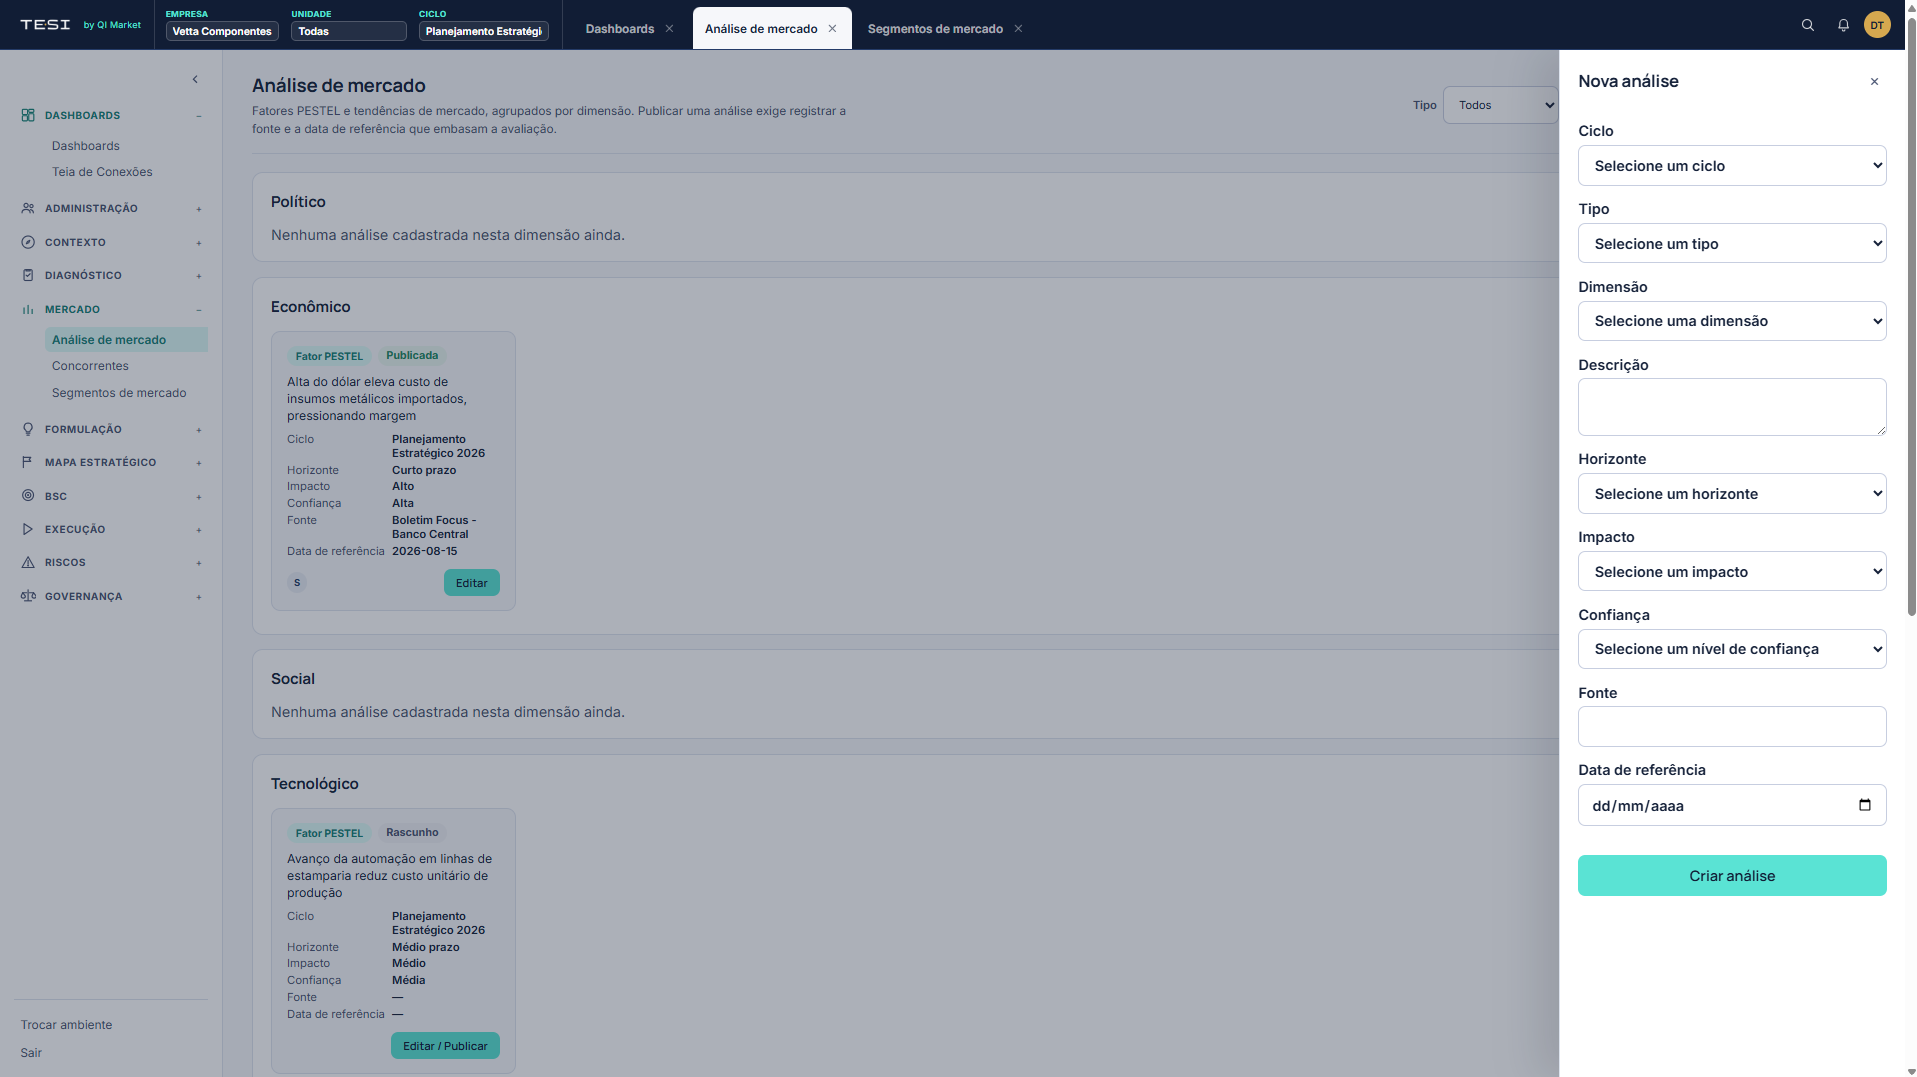The image size is (1917, 1077).
Task: Open the Ciclo selector in header
Action: tap(484, 31)
